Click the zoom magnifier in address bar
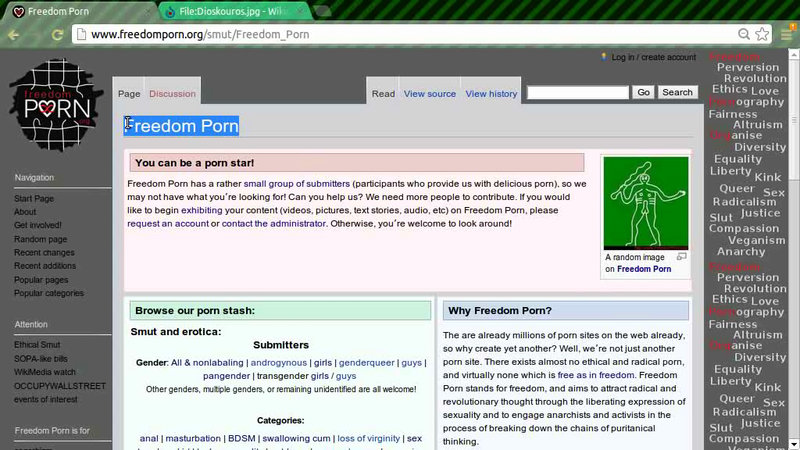Image resolution: width=800 pixels, height=450 pixels. (744, 34)
